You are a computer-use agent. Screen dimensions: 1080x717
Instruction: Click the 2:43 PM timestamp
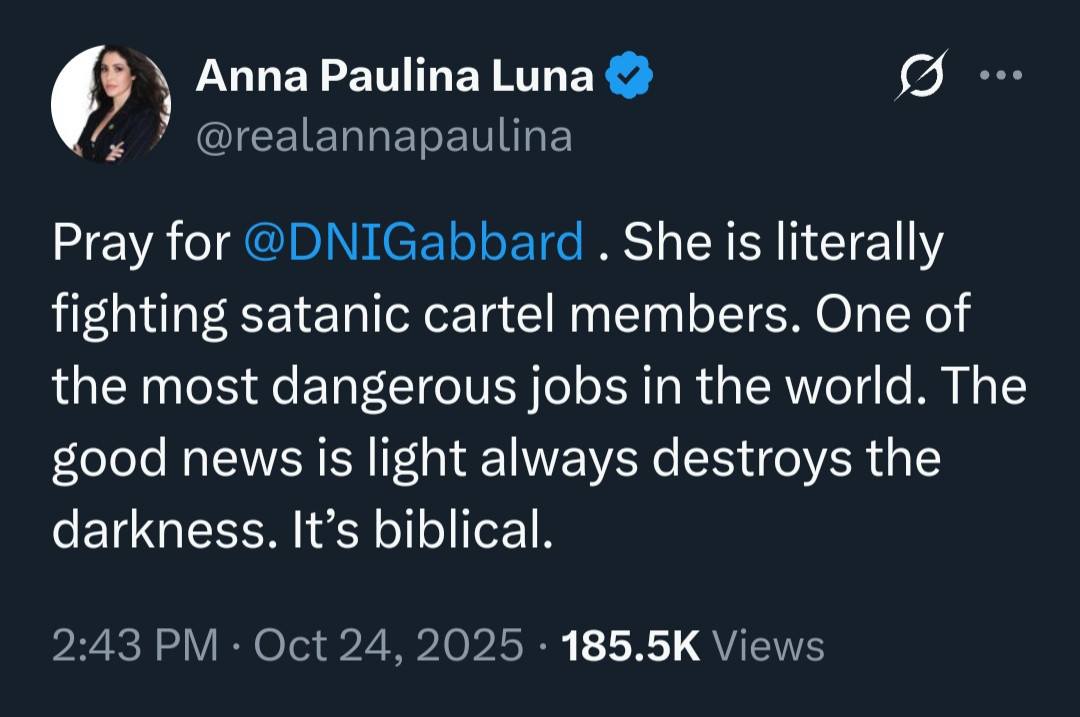coord(134,646)
